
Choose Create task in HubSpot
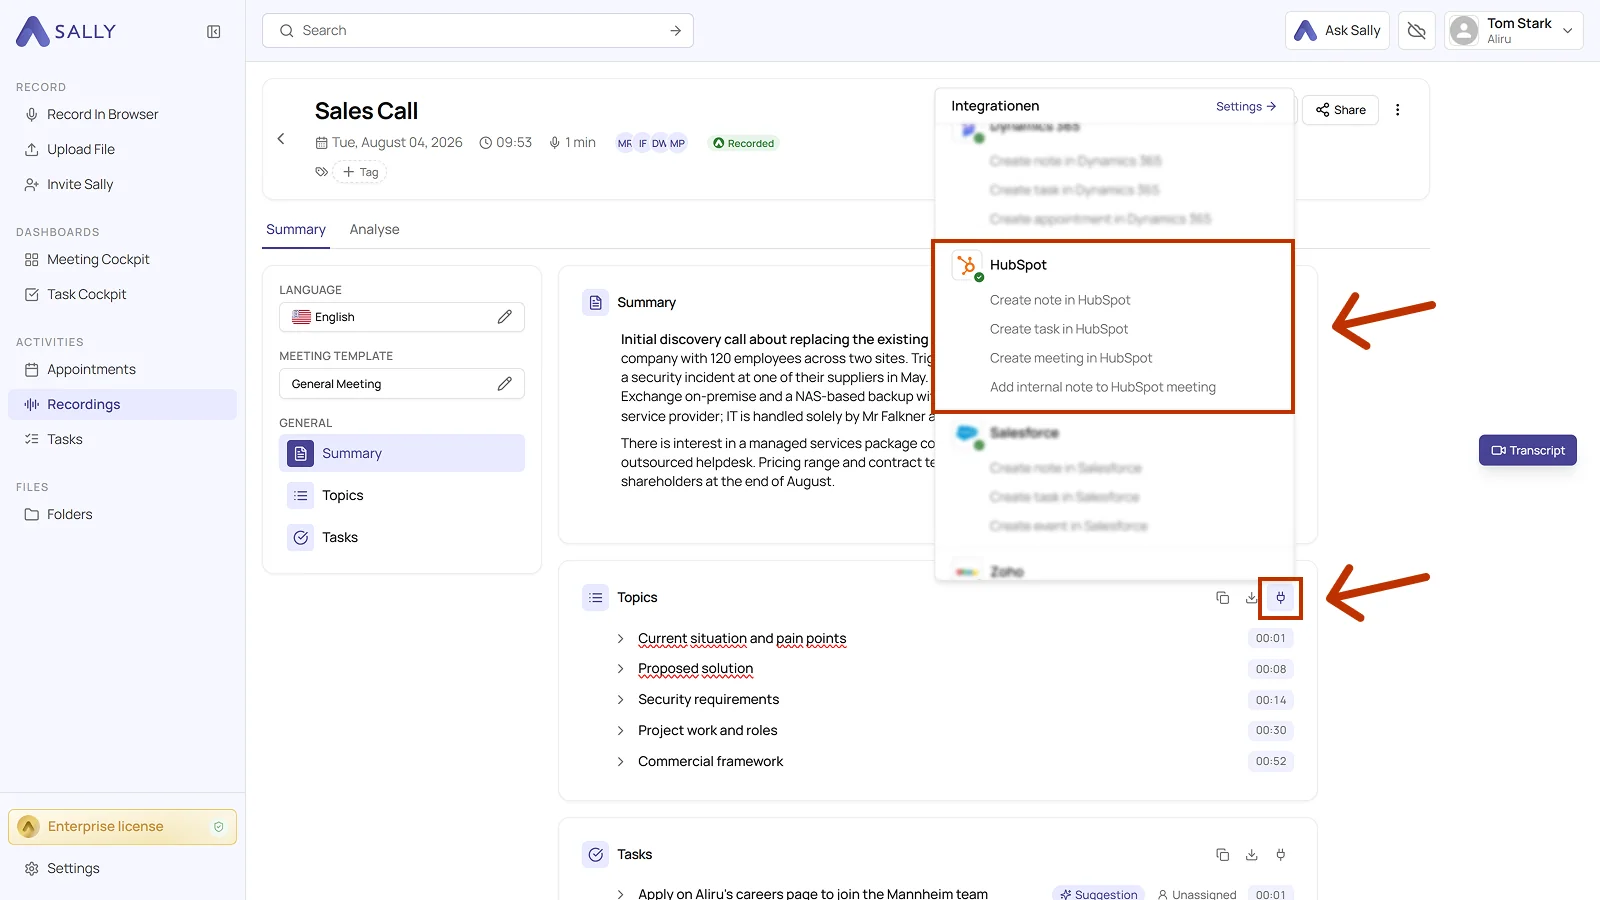coord(1059,329)
